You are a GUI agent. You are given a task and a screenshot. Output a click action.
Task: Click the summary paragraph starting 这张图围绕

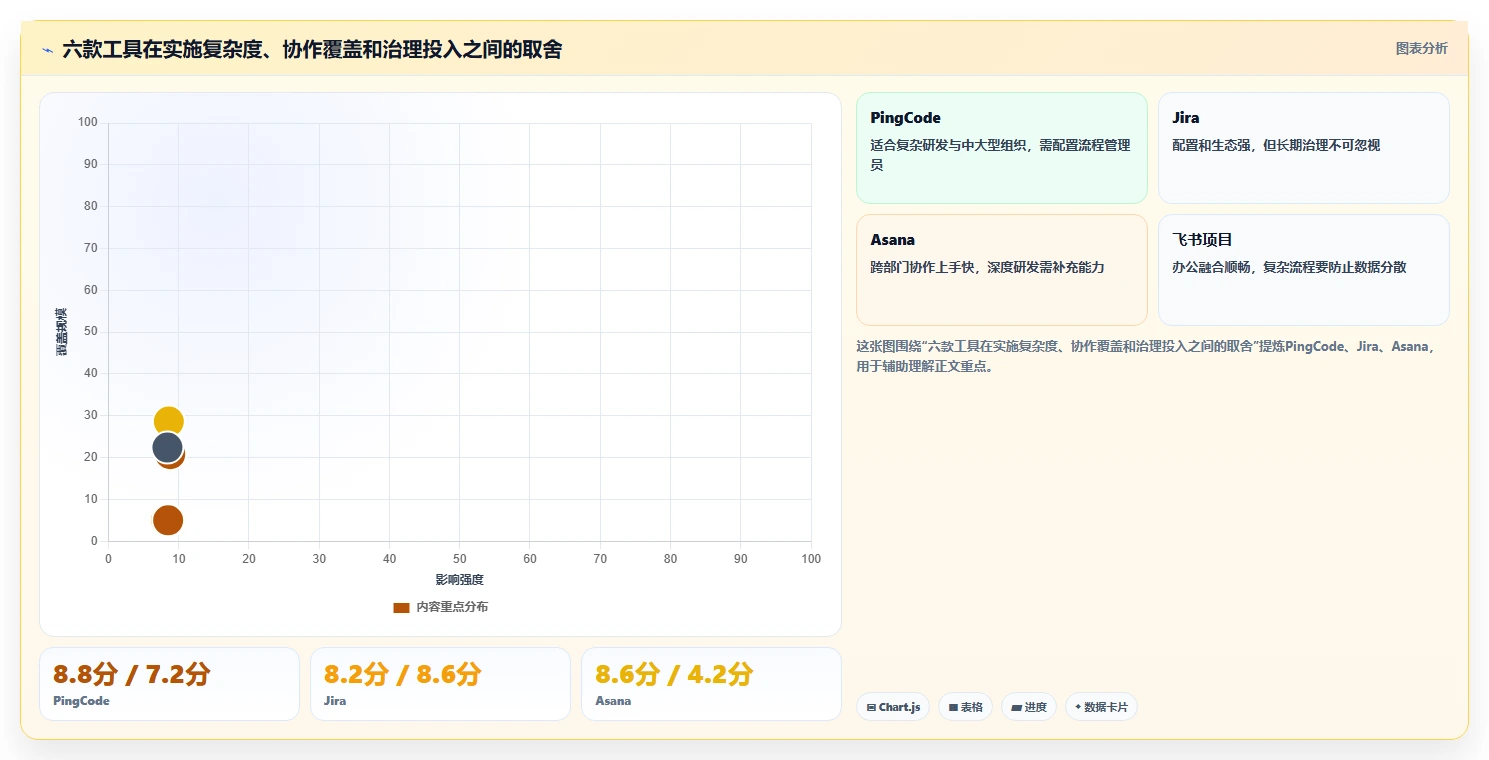pyautogui.click(x=1146, y=356)
